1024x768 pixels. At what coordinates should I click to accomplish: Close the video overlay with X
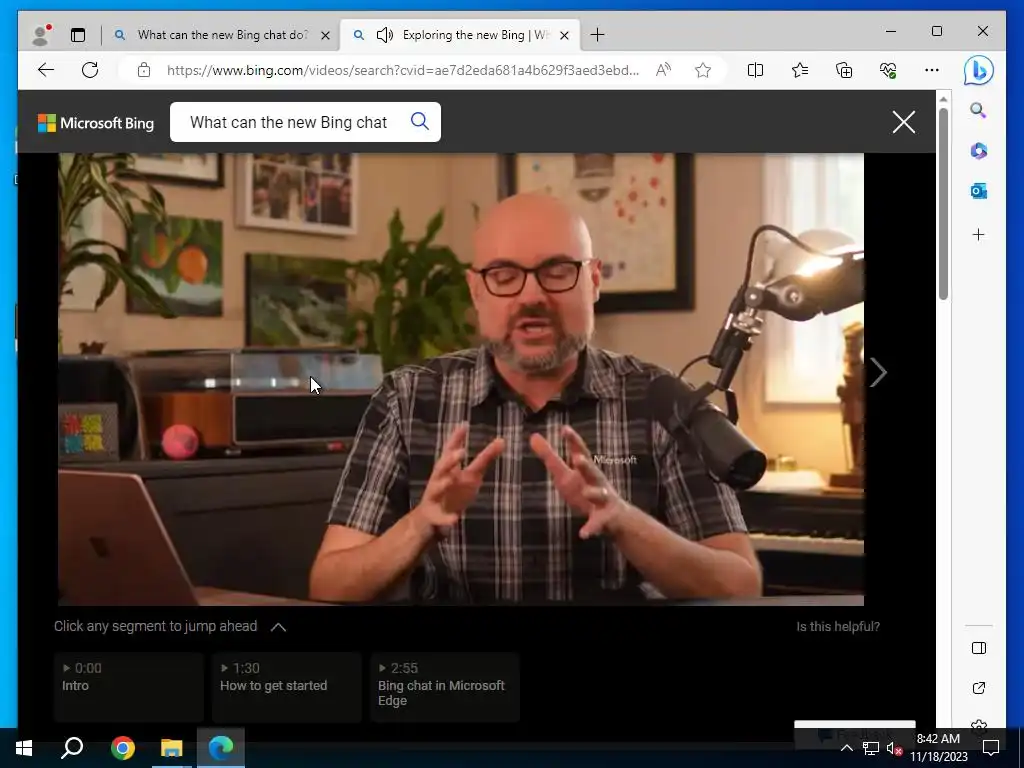(904, 121)
